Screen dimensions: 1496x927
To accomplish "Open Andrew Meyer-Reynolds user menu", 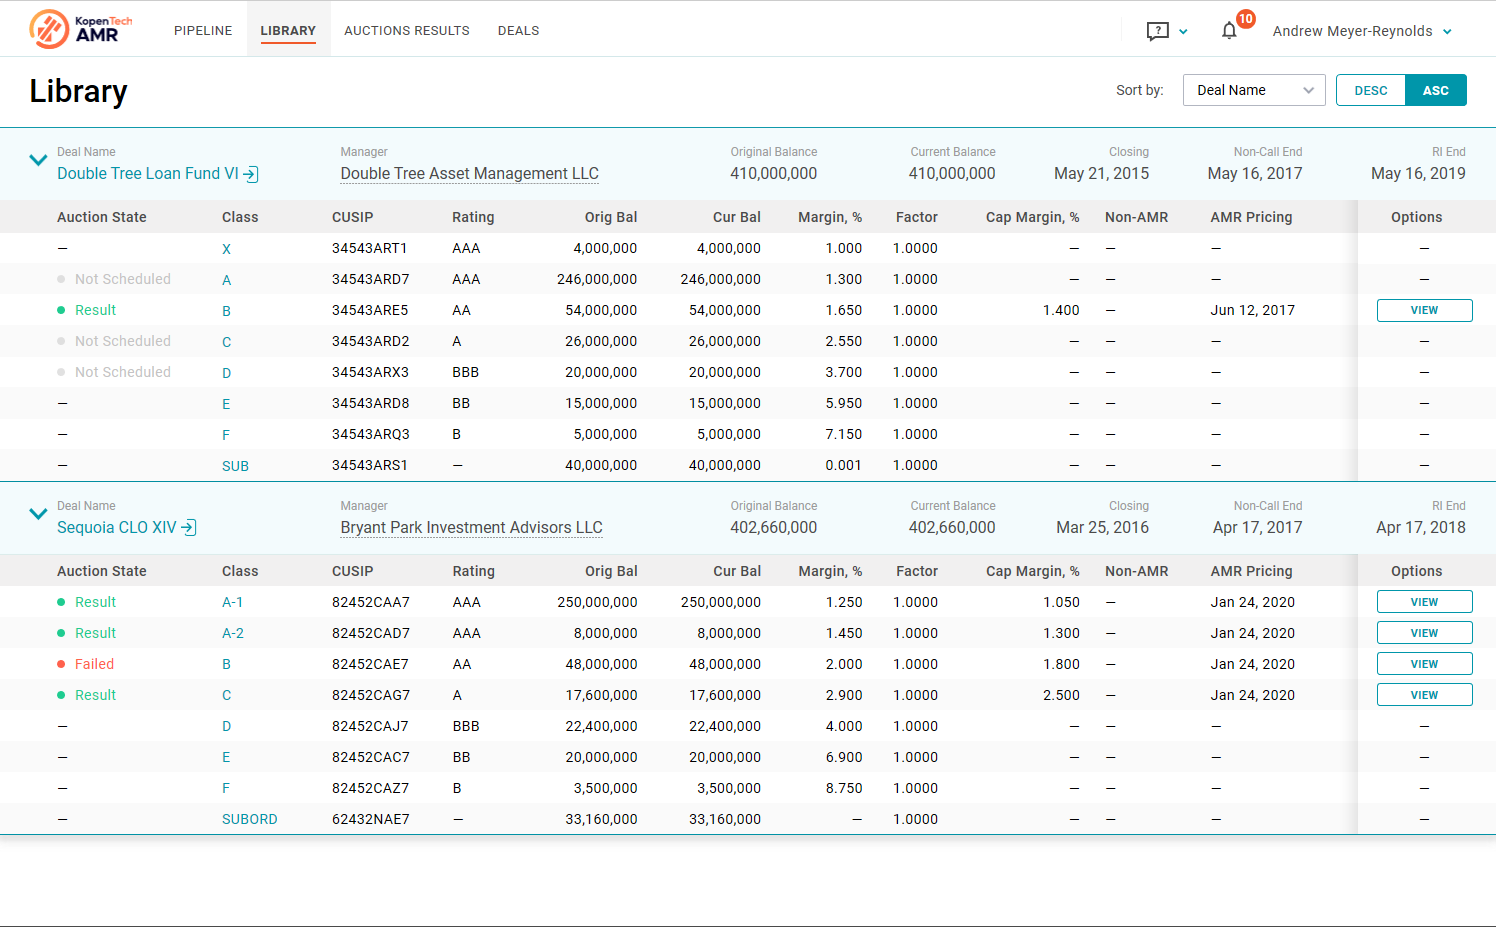I will click(x=1362, y=31).
